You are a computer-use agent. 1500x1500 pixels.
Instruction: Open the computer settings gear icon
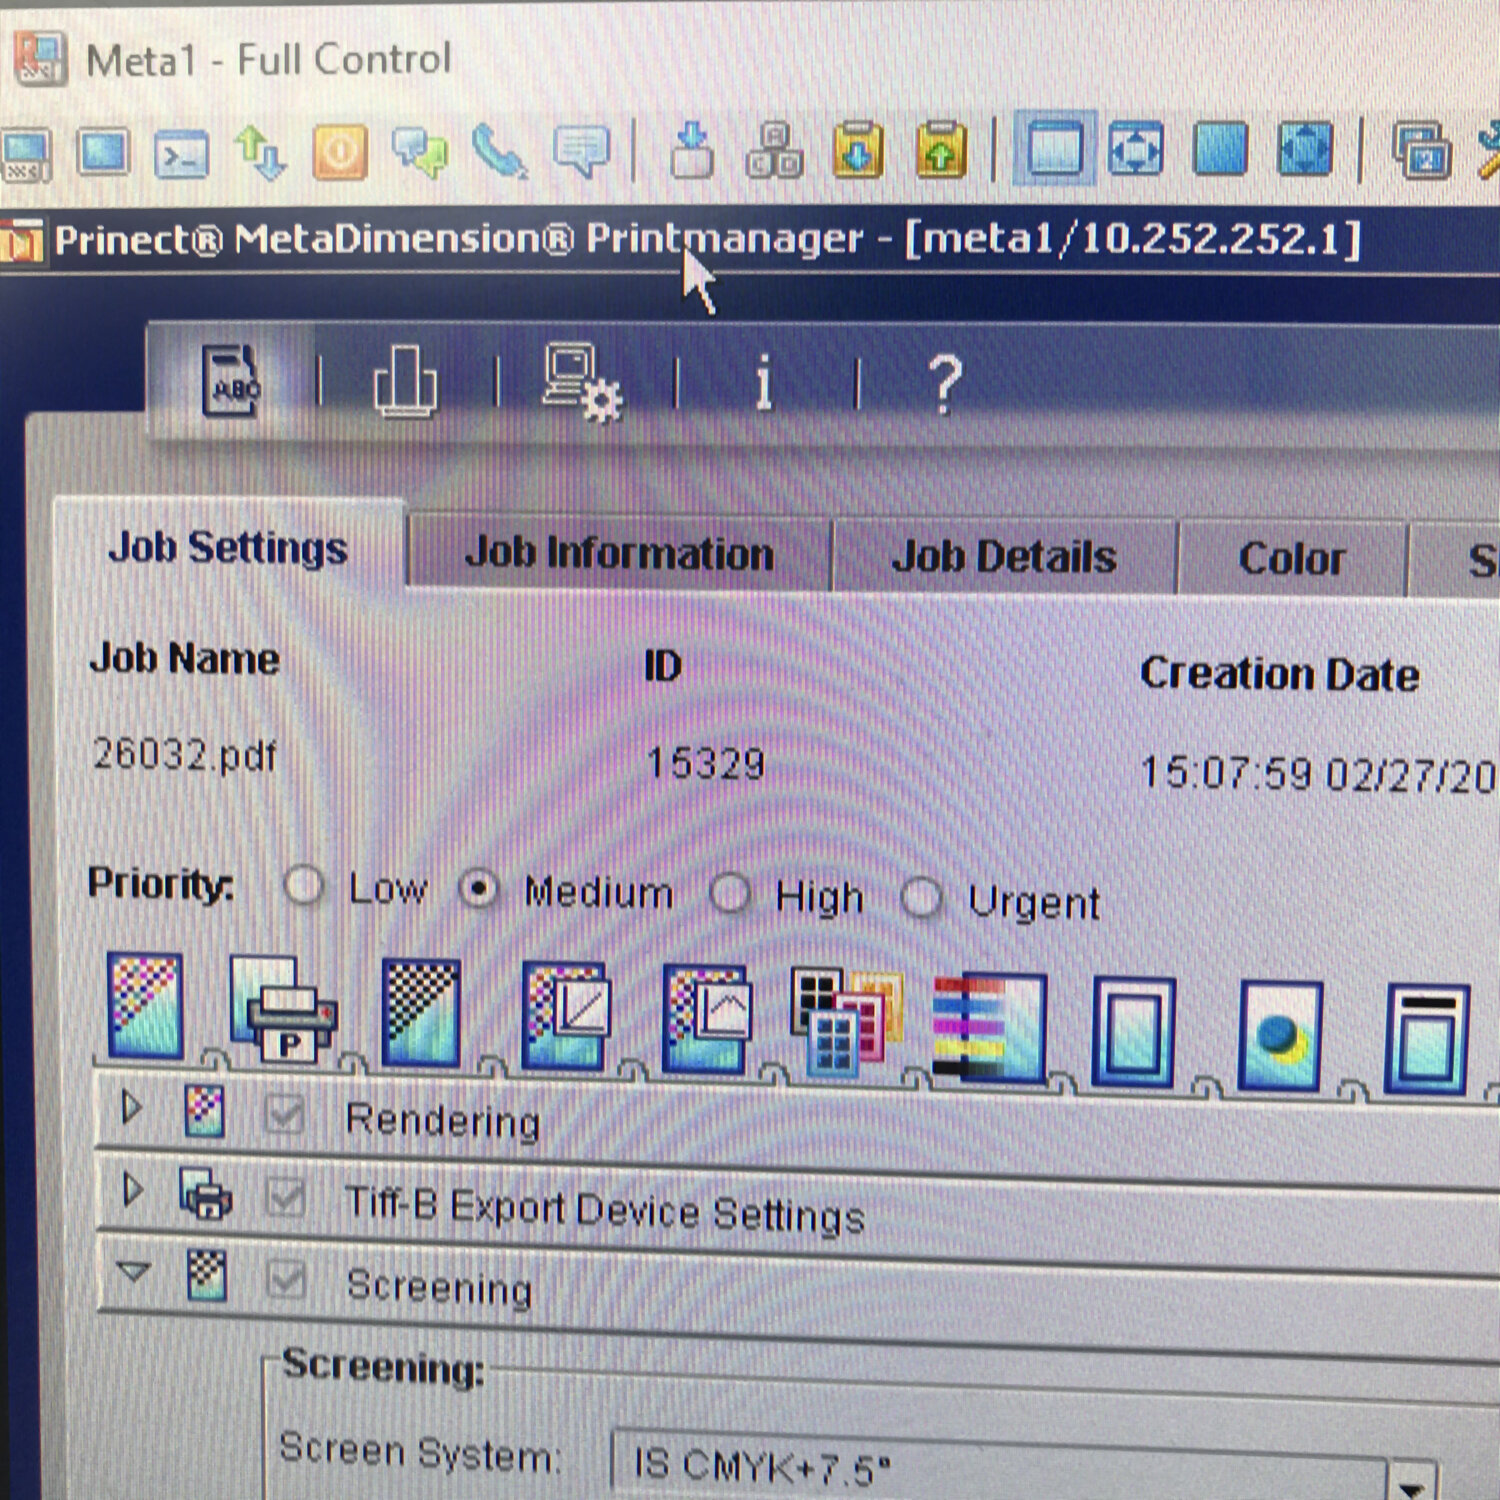click(x=582, y=381)
